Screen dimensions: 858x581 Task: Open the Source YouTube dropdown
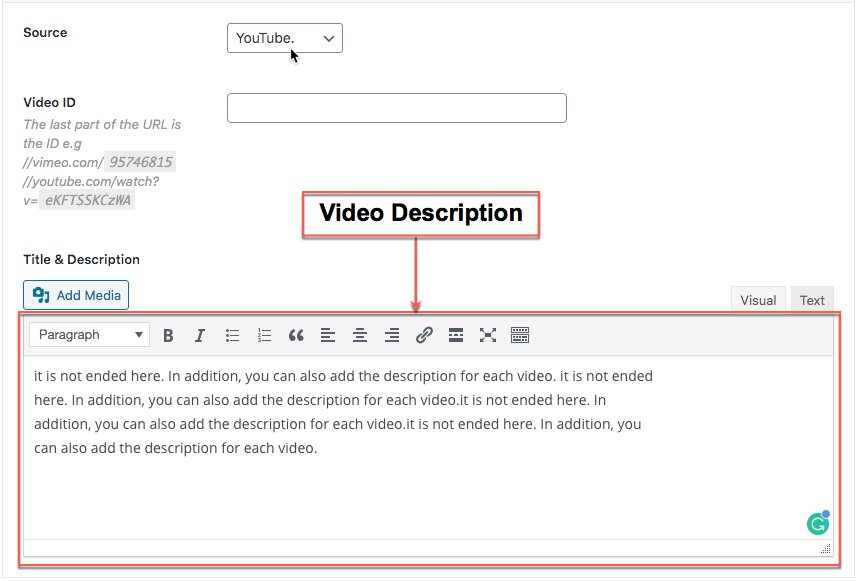[285, 38]
